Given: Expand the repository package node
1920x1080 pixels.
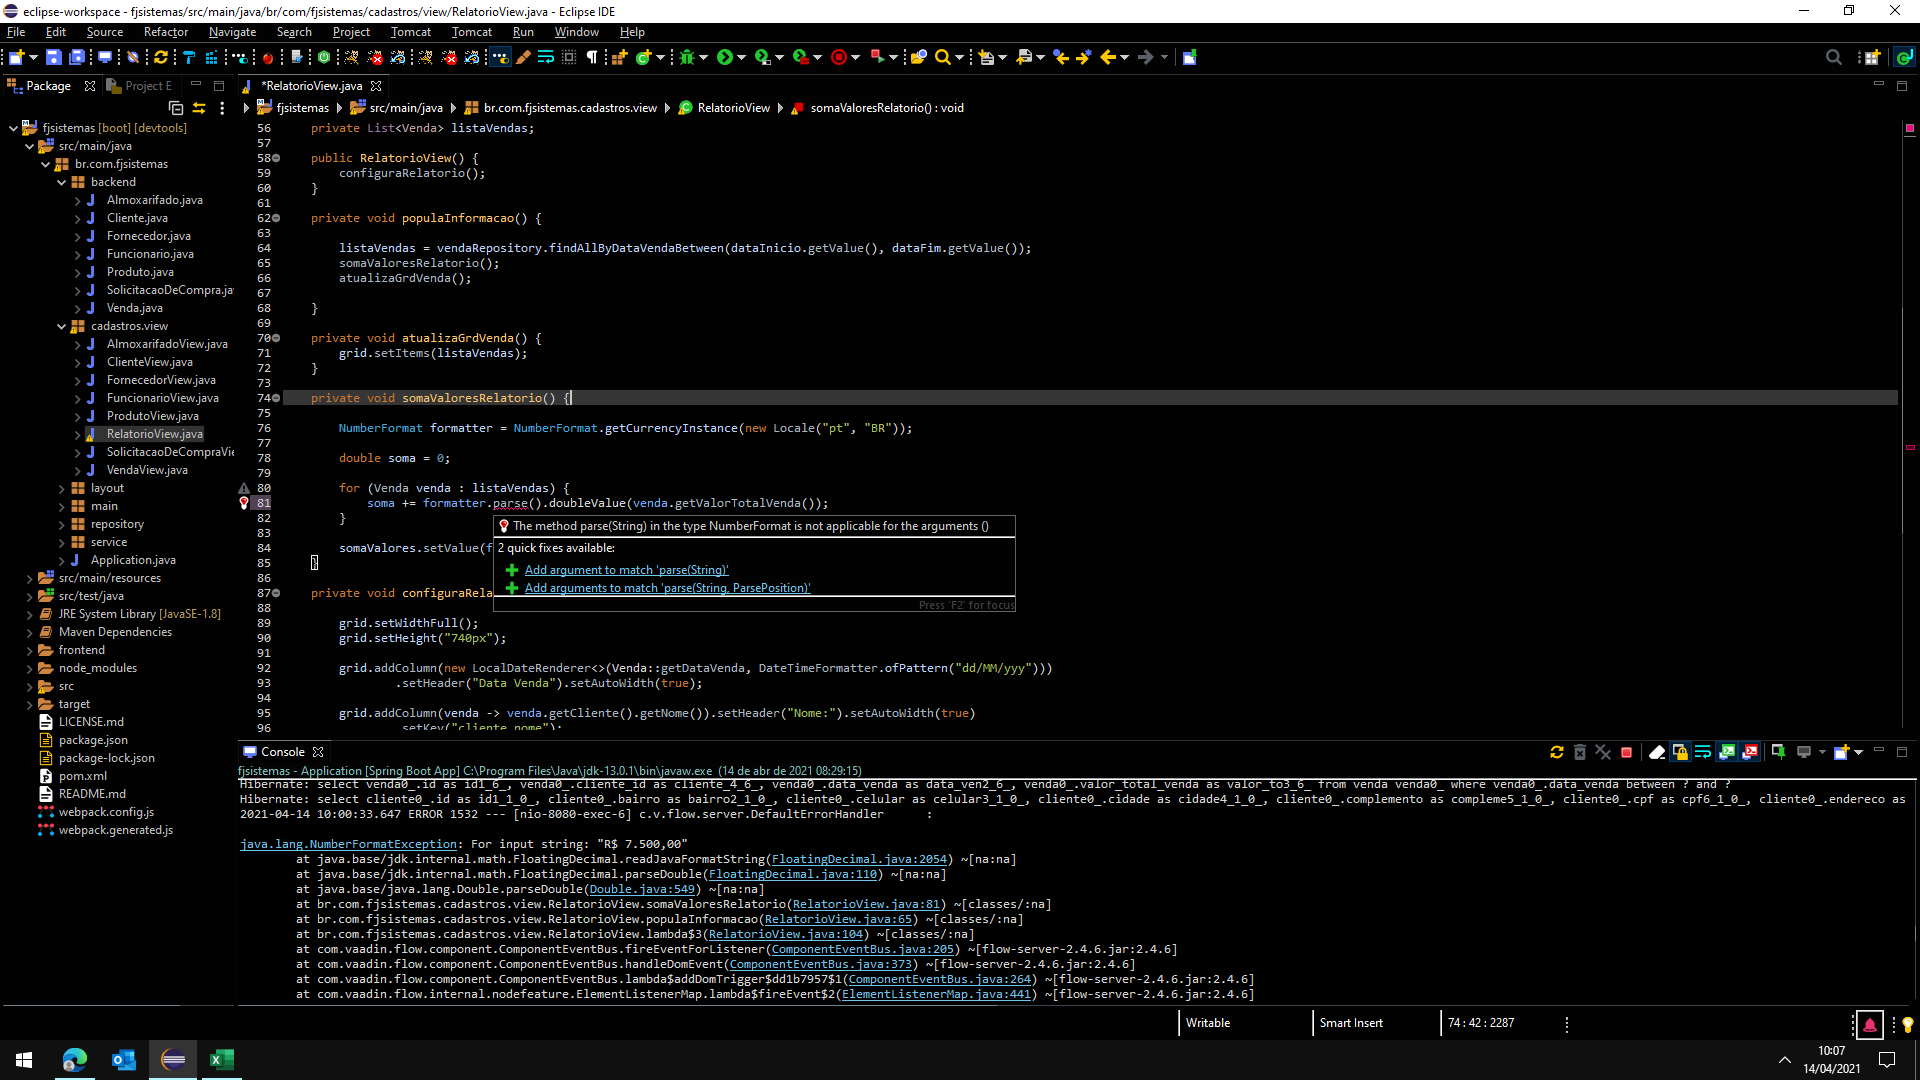Looking at the screenshot, I should (62, 524).
